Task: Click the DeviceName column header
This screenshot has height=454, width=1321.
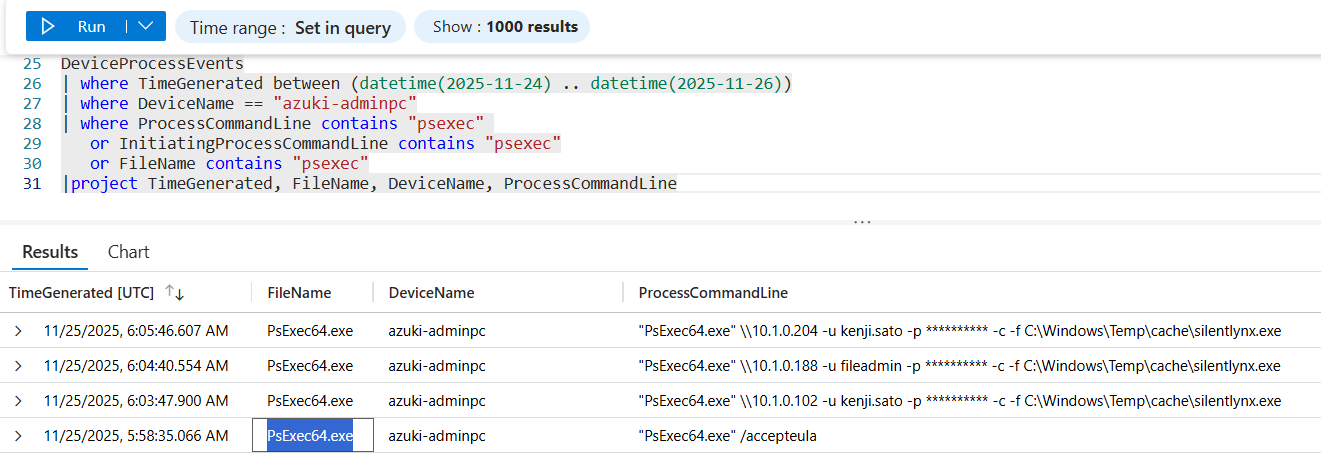Action: (x=431, y=292)
